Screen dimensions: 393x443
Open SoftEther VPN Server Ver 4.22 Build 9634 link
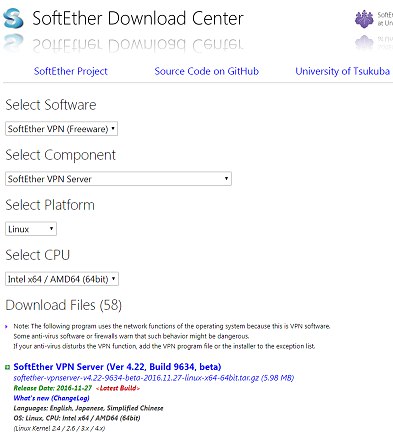117,367
